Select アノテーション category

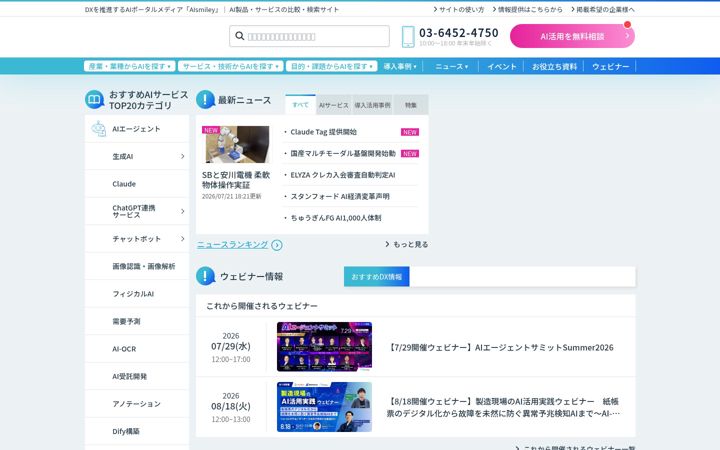click(137, 404)
